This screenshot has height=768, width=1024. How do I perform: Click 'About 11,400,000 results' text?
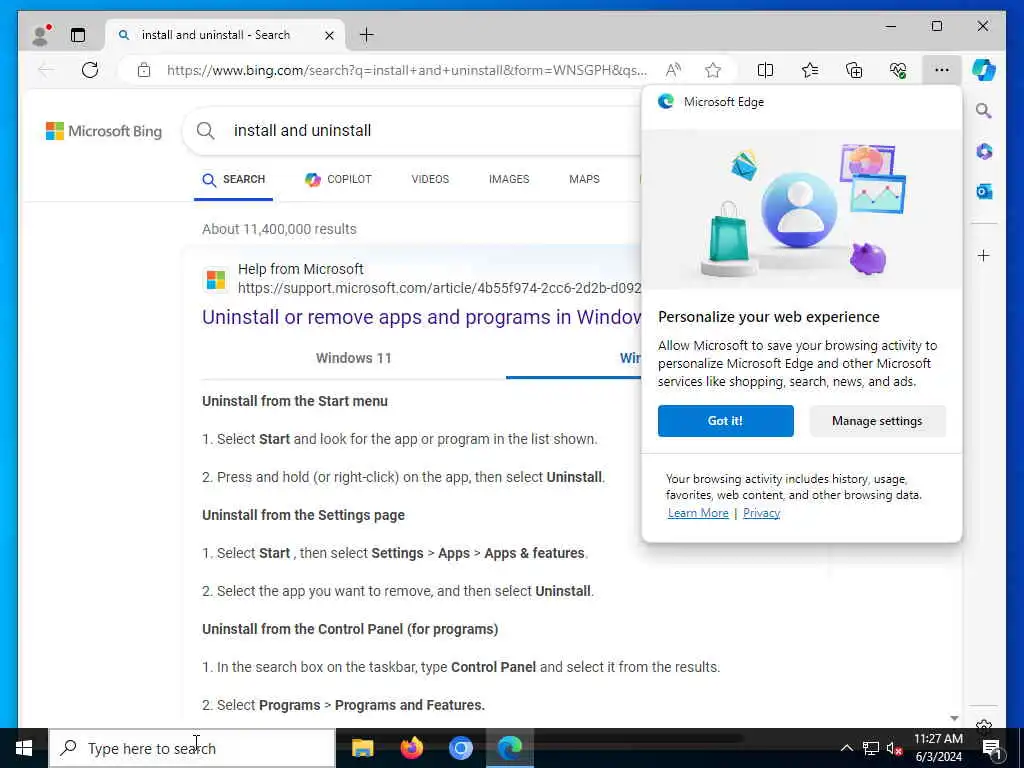click(x=279, y=229)
